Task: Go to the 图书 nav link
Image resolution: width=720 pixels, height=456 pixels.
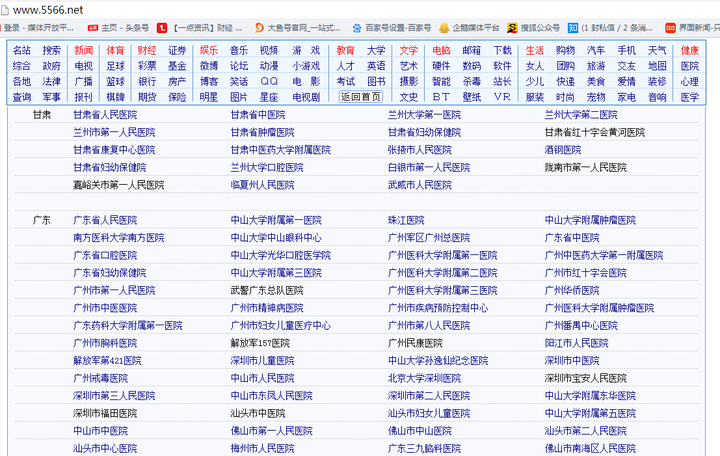Action: [376, 81]
